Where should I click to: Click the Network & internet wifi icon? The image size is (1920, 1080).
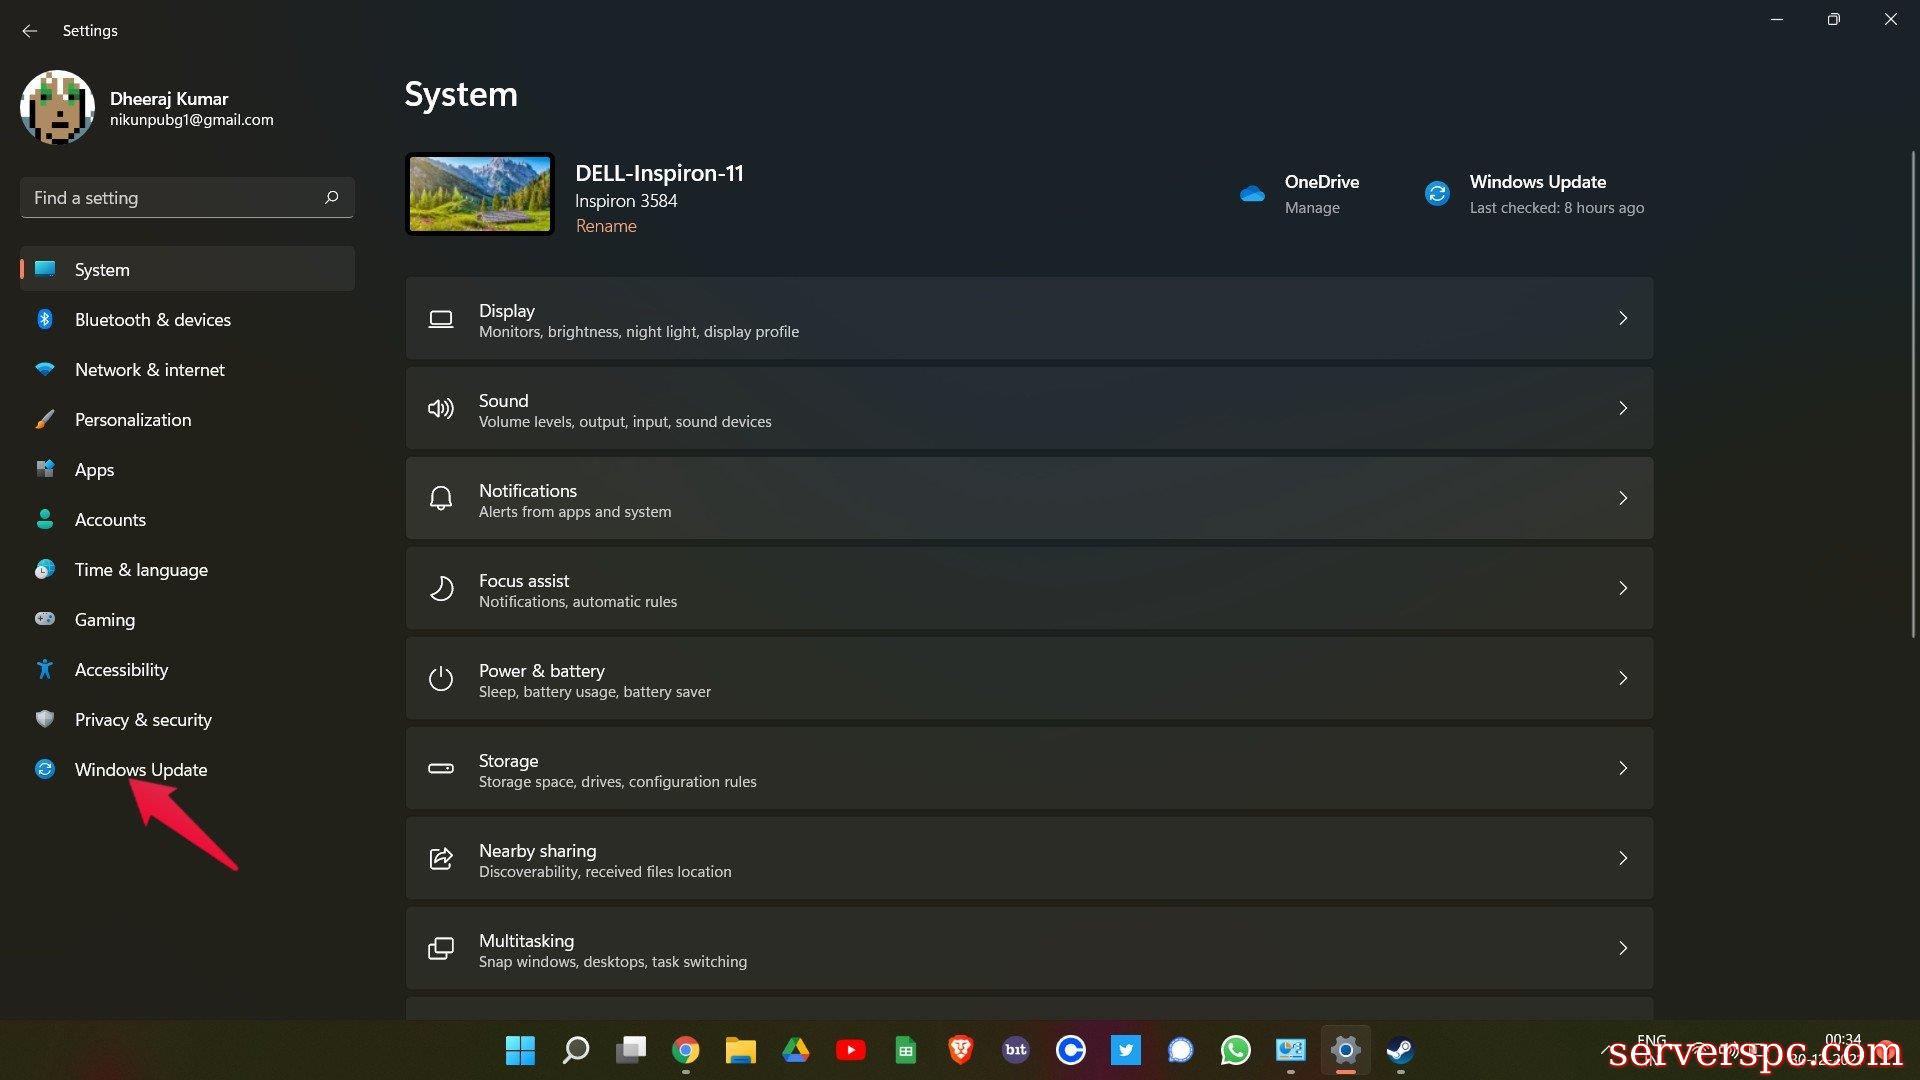[45, 369]
